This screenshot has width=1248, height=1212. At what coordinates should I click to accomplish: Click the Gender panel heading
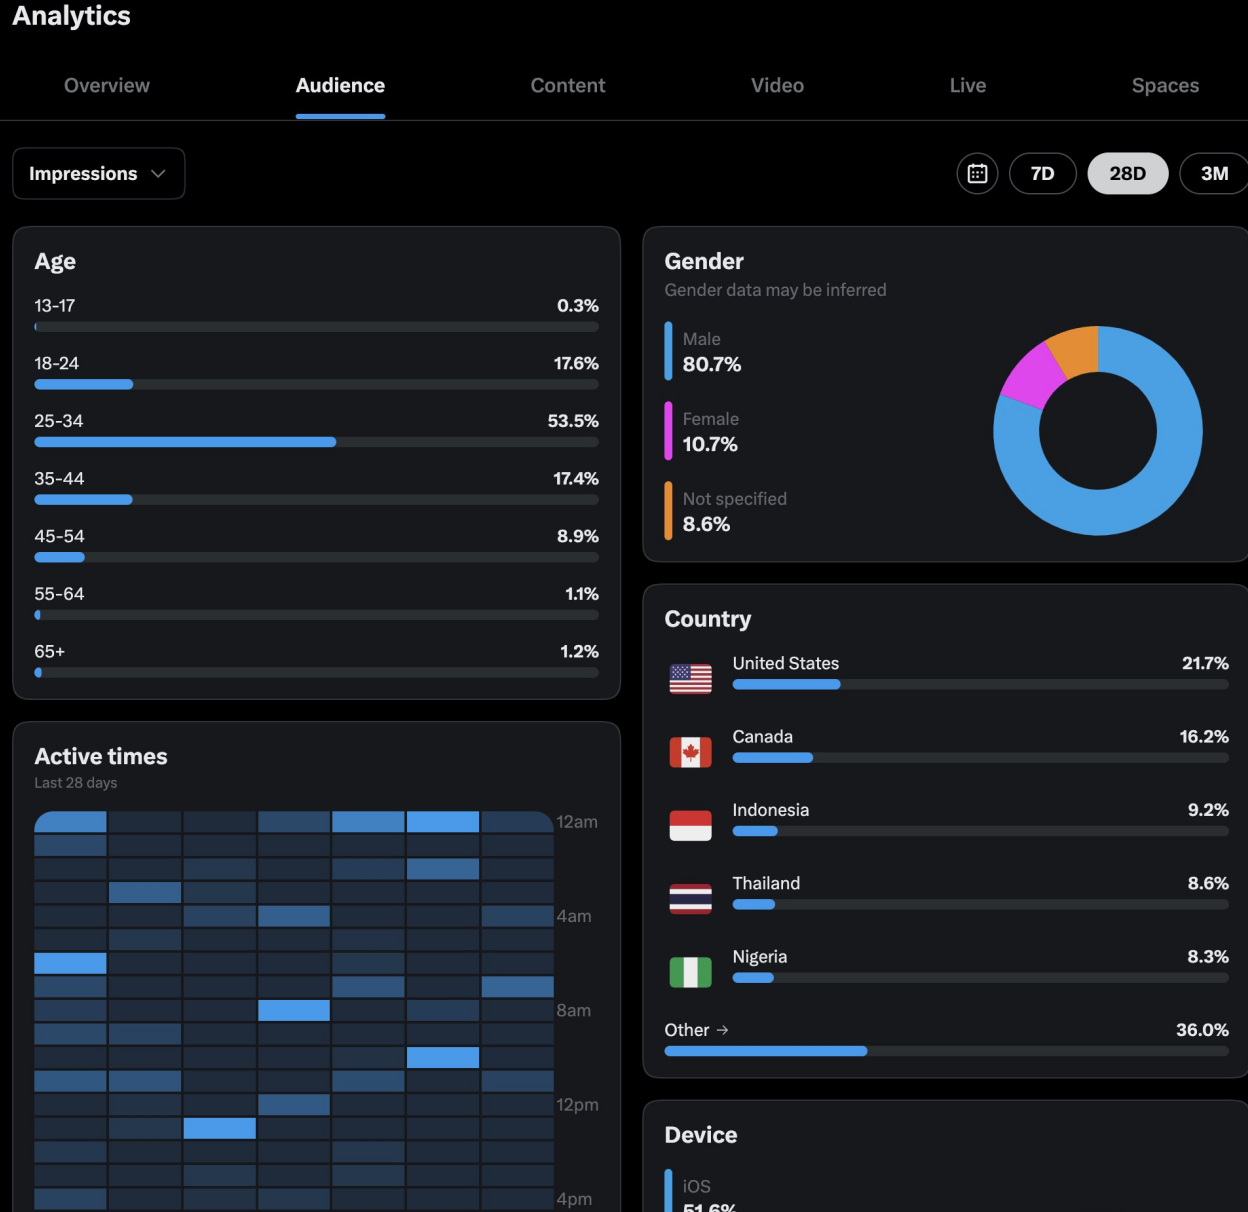coord(704,261)
